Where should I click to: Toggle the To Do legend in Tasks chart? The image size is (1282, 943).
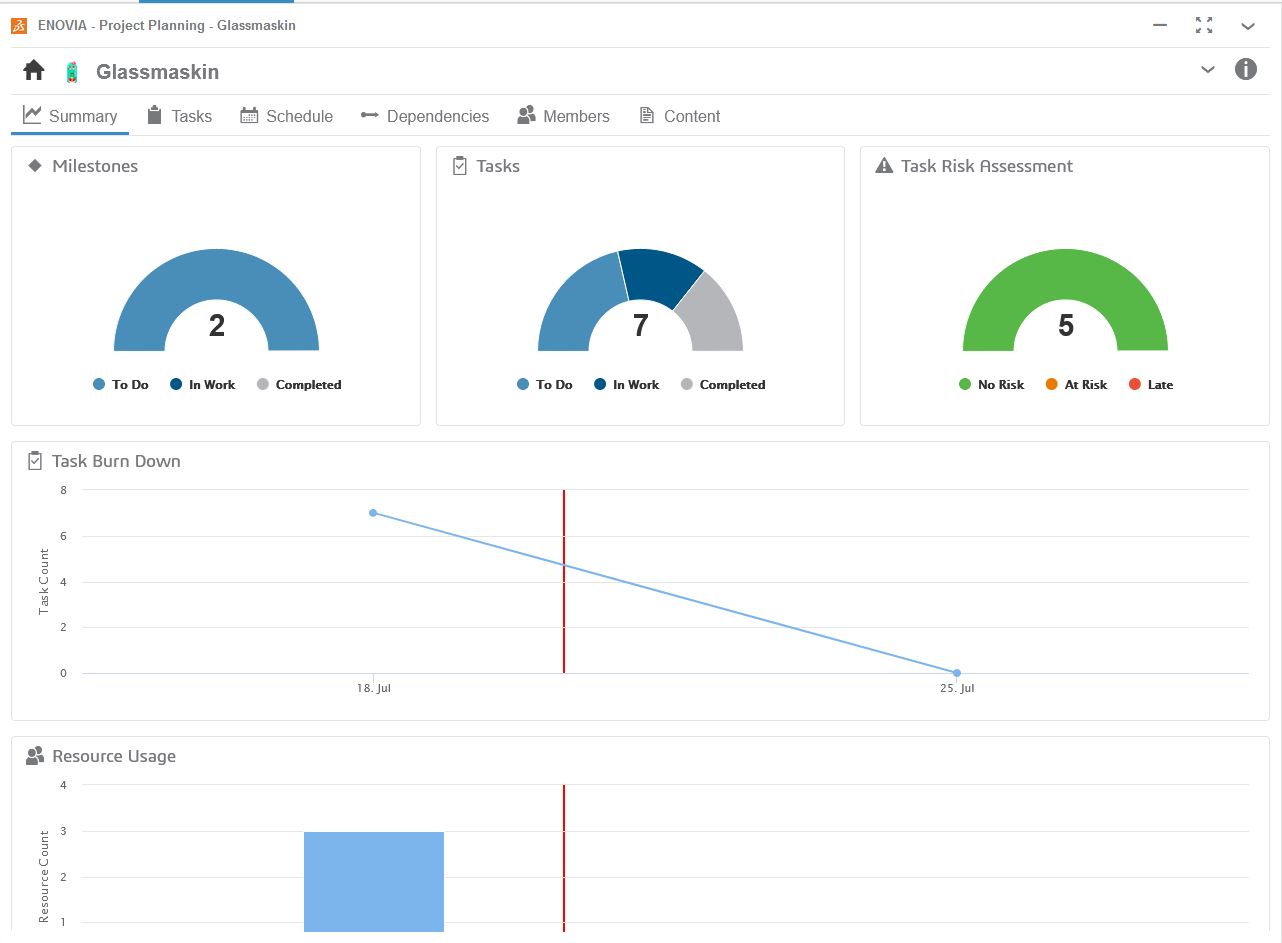pos(544,384)
